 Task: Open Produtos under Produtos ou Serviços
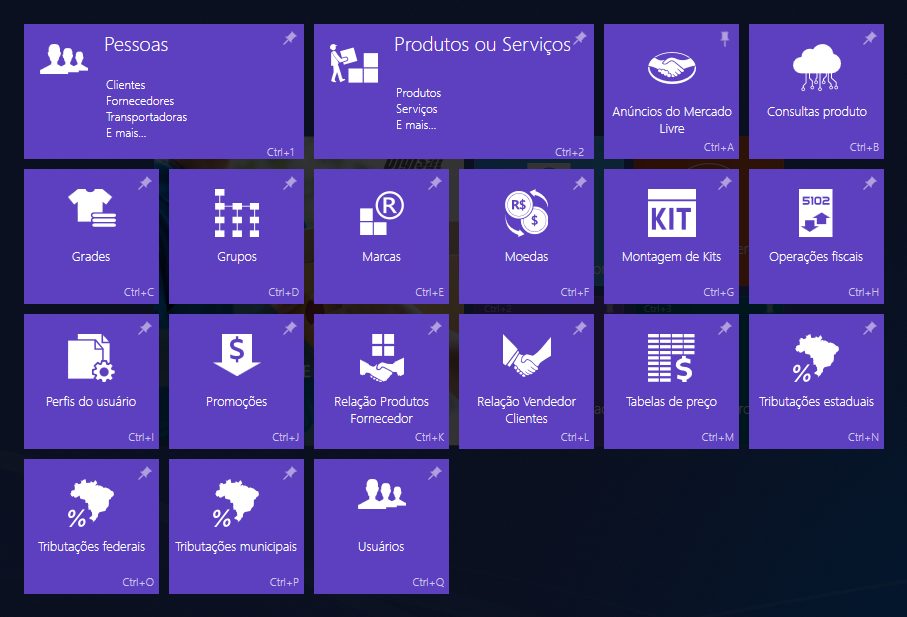pos(418,93)
